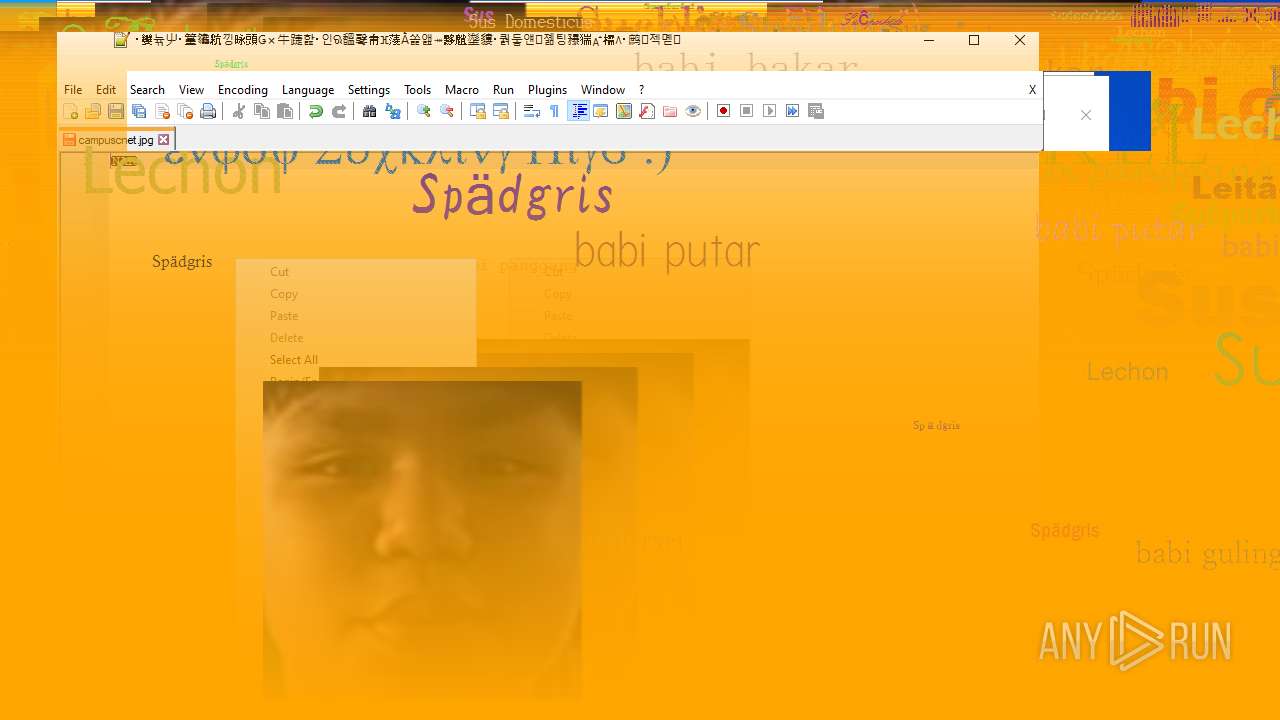Open the ? help menu

click(x=642, y=90)
